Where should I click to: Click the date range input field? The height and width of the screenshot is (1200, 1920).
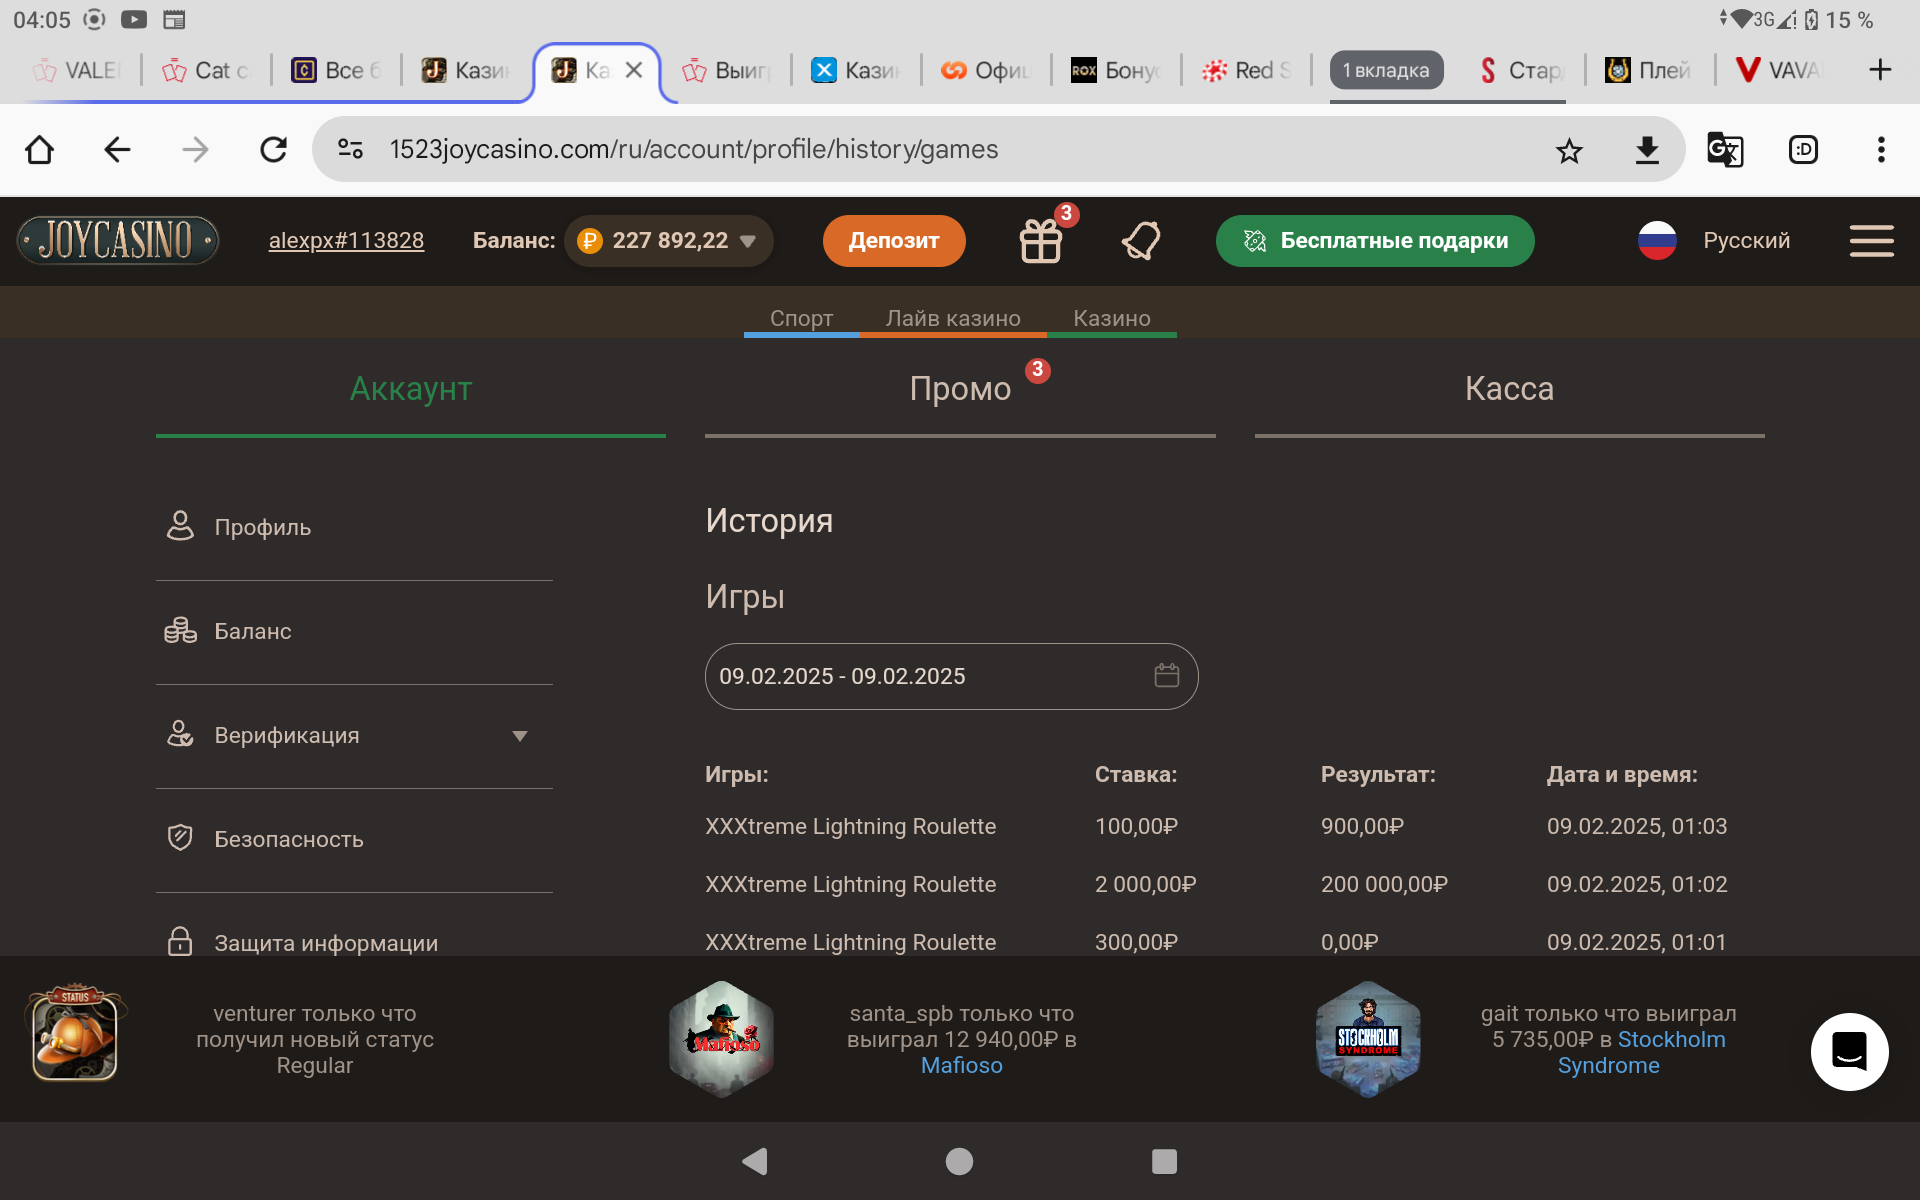tap(930, 676)
